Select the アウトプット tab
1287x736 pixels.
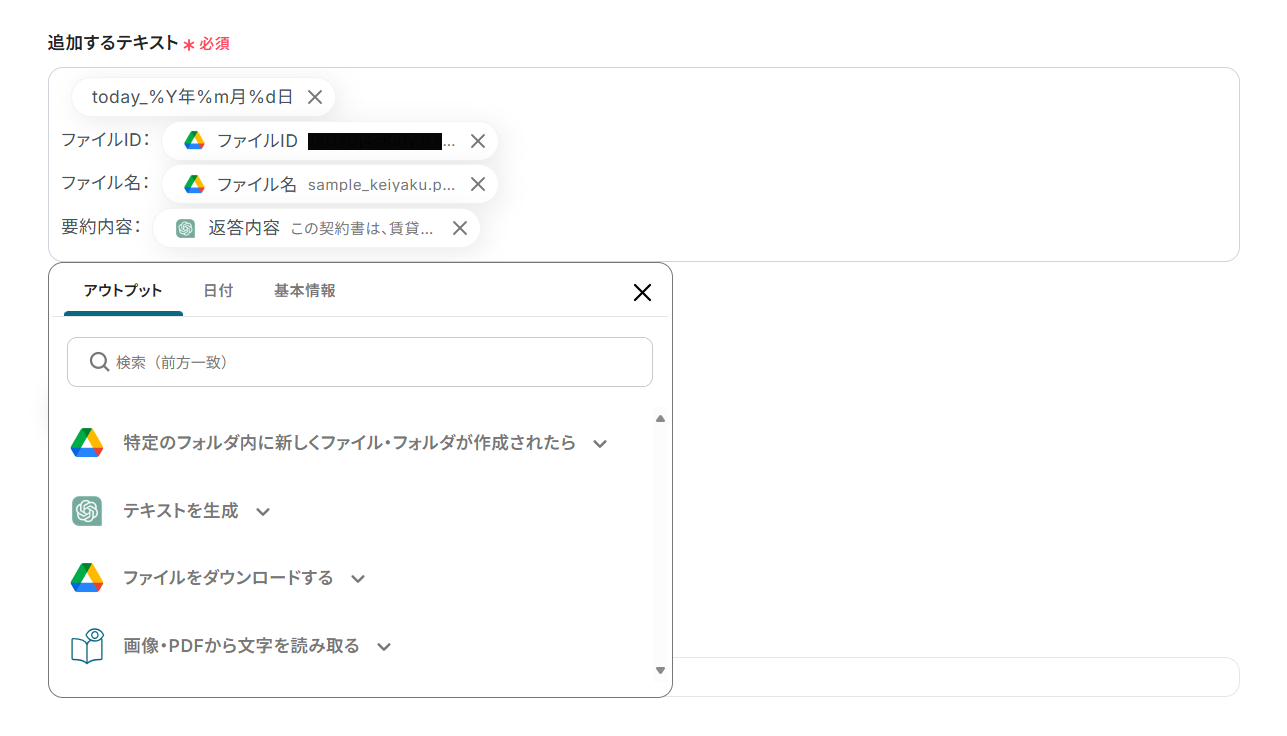coord(123,291)
